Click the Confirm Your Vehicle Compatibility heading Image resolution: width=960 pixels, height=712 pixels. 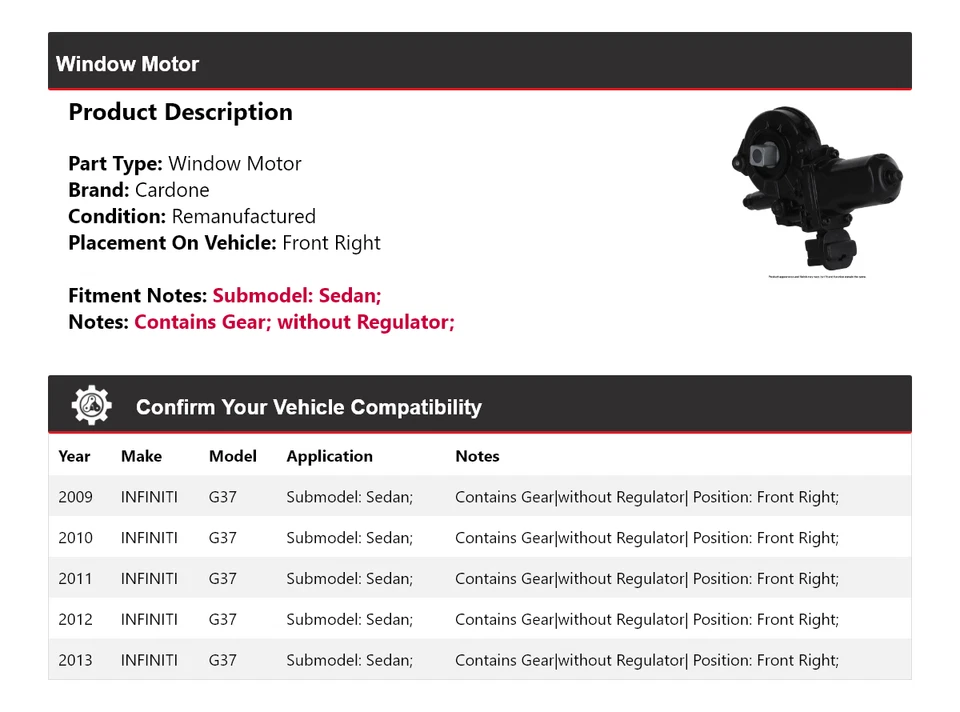point(308,407)
